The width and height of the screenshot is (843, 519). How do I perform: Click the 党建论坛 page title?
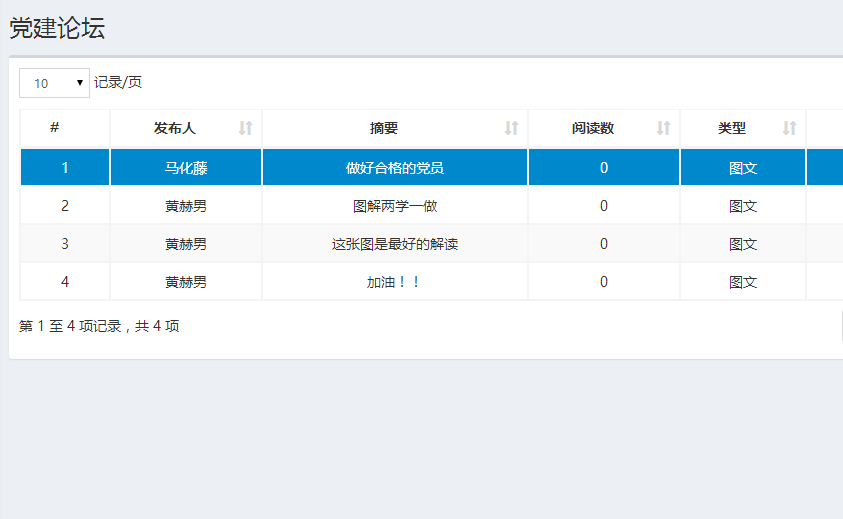coord(57,28)
